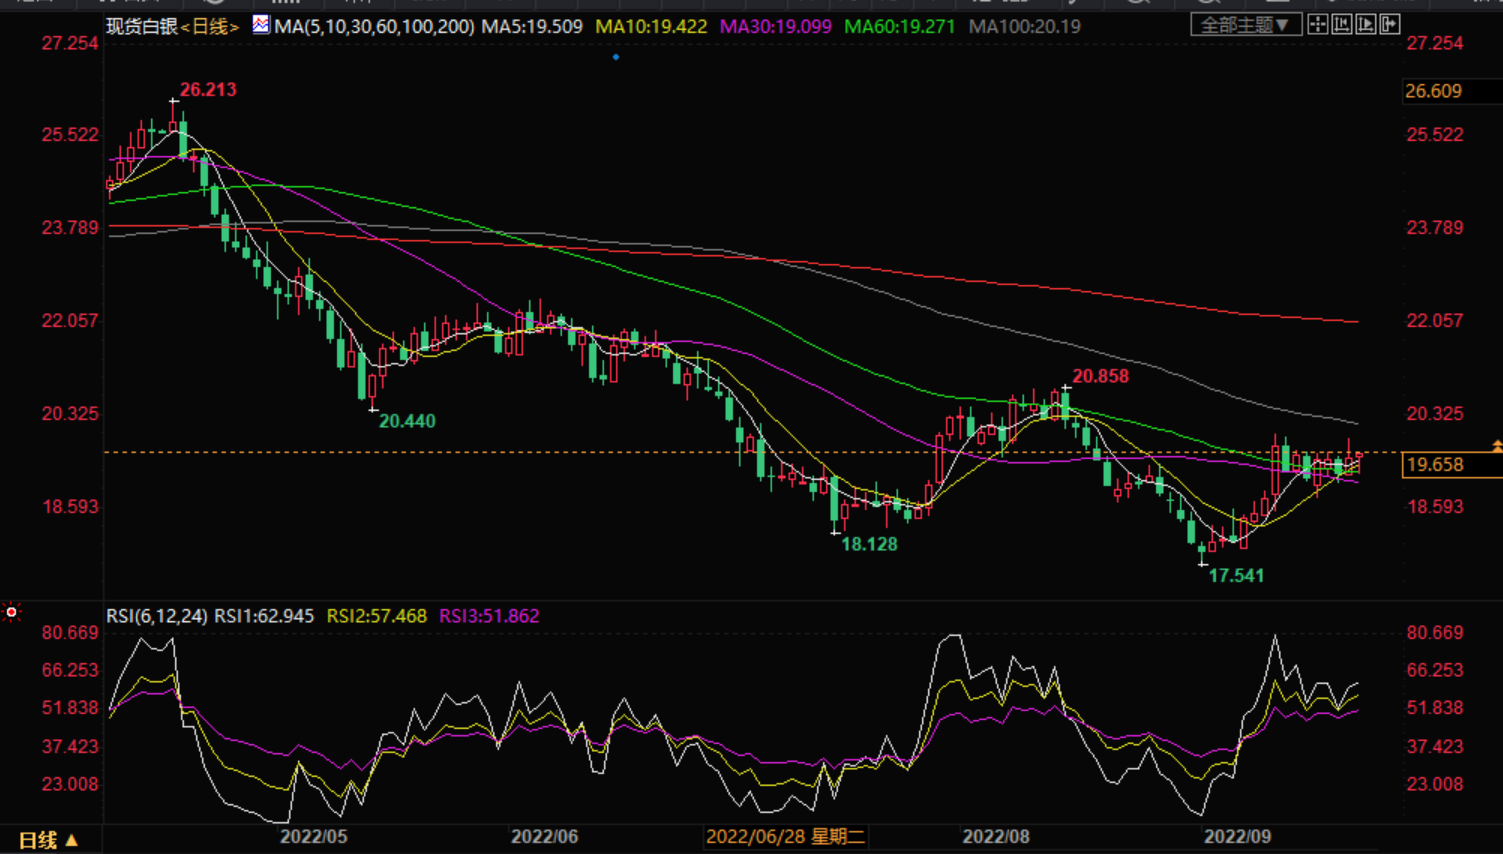1503x854 pixels.
Task: Click the <日线> period label in header
Action: [x=210, y=27]
